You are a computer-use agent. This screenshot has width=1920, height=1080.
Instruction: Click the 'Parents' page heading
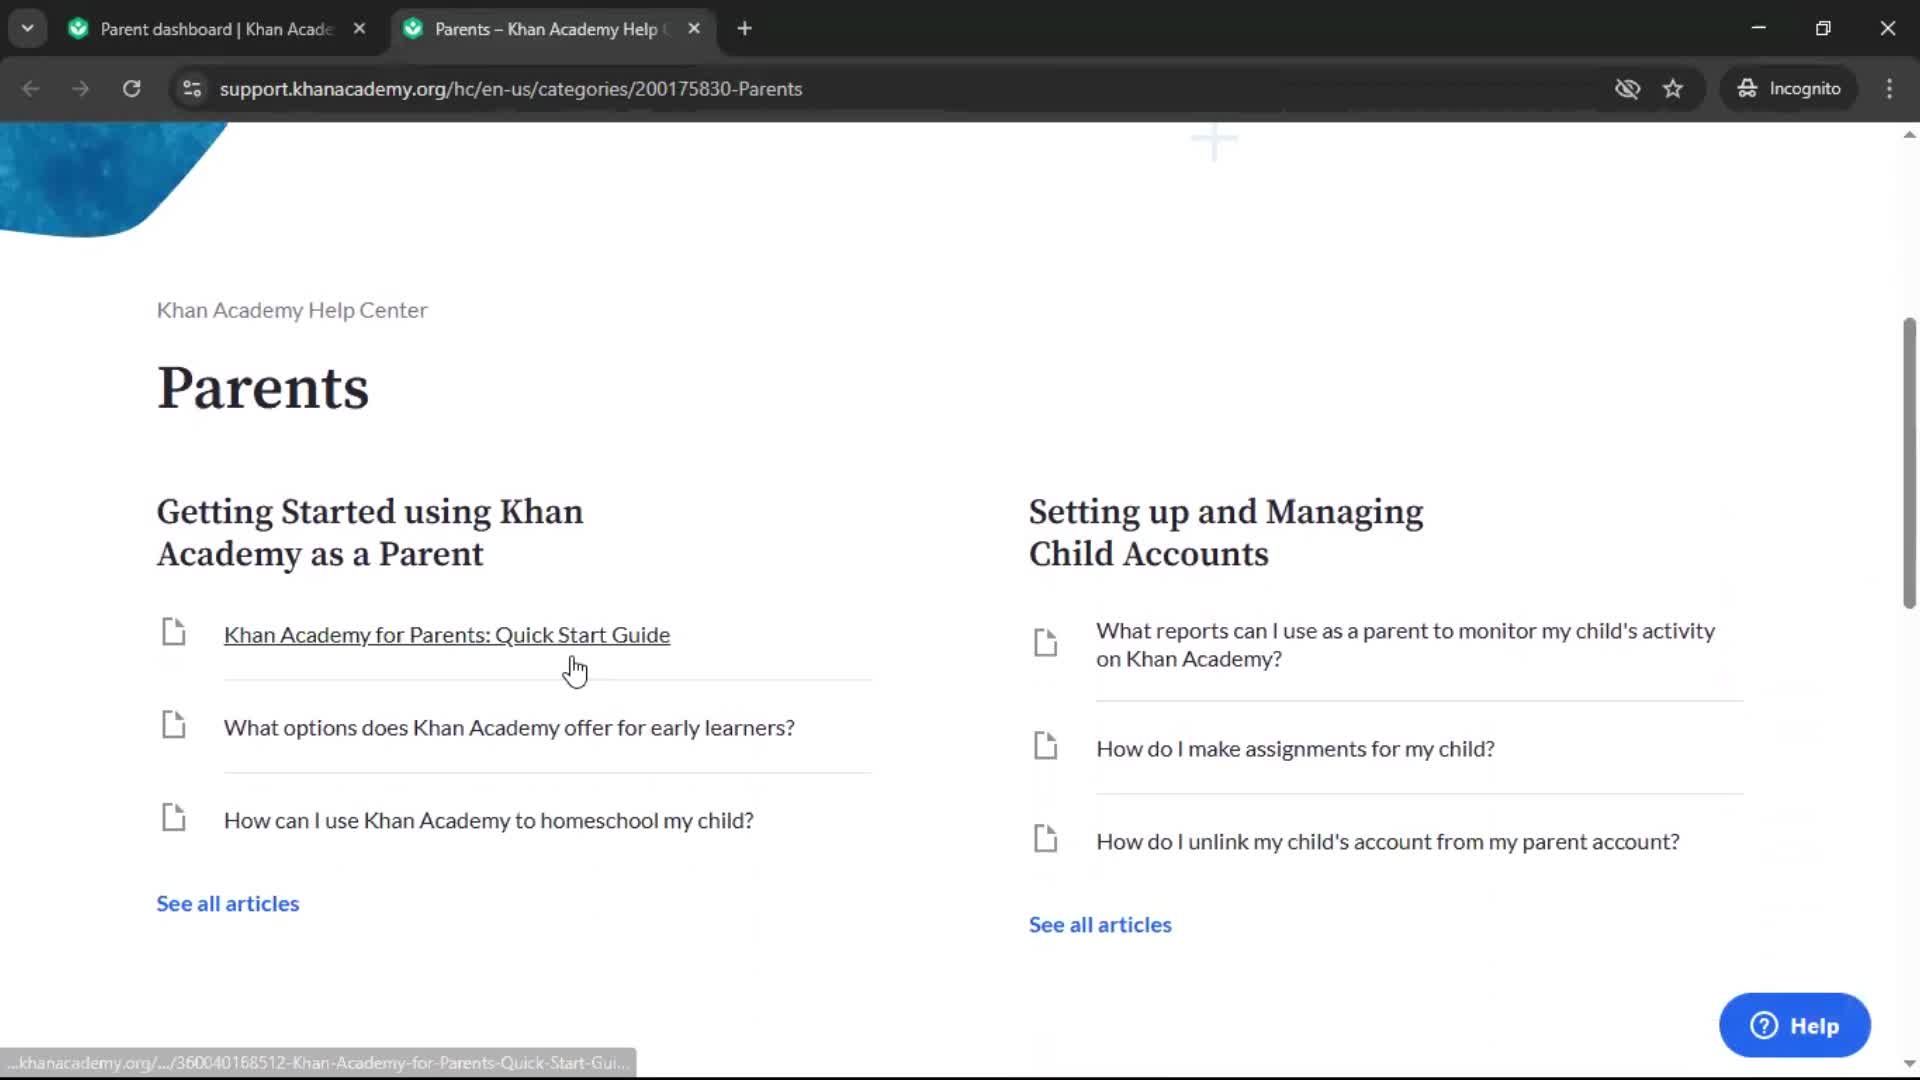[x=263, y=388]
